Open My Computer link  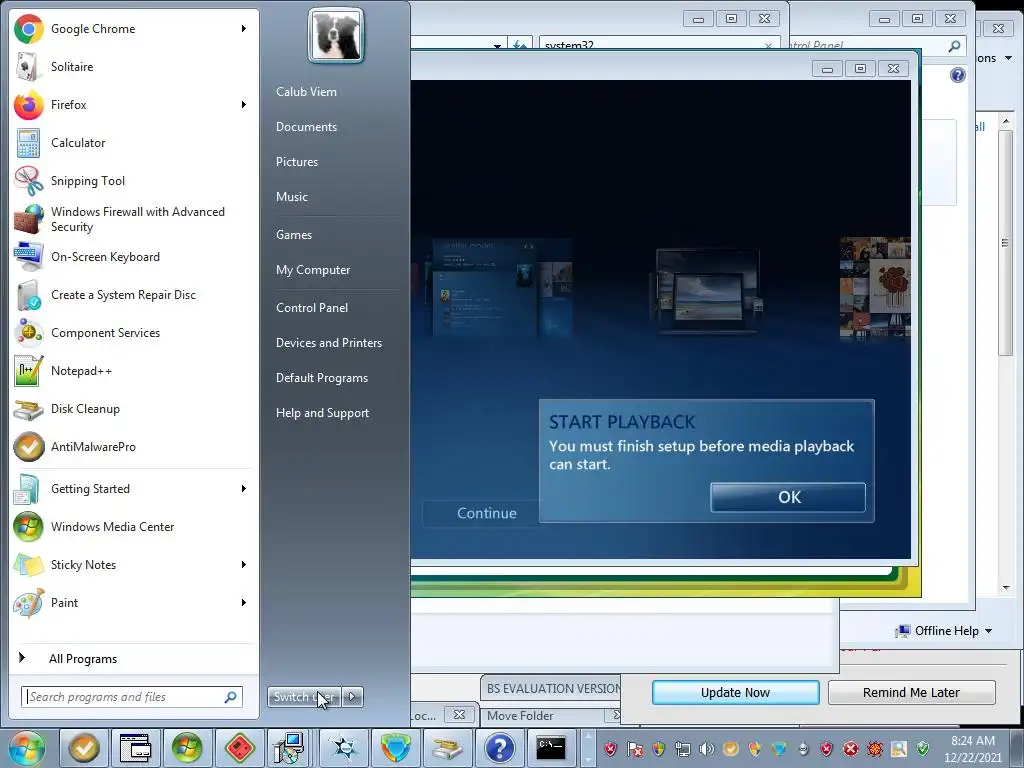[x=313, y=270]
